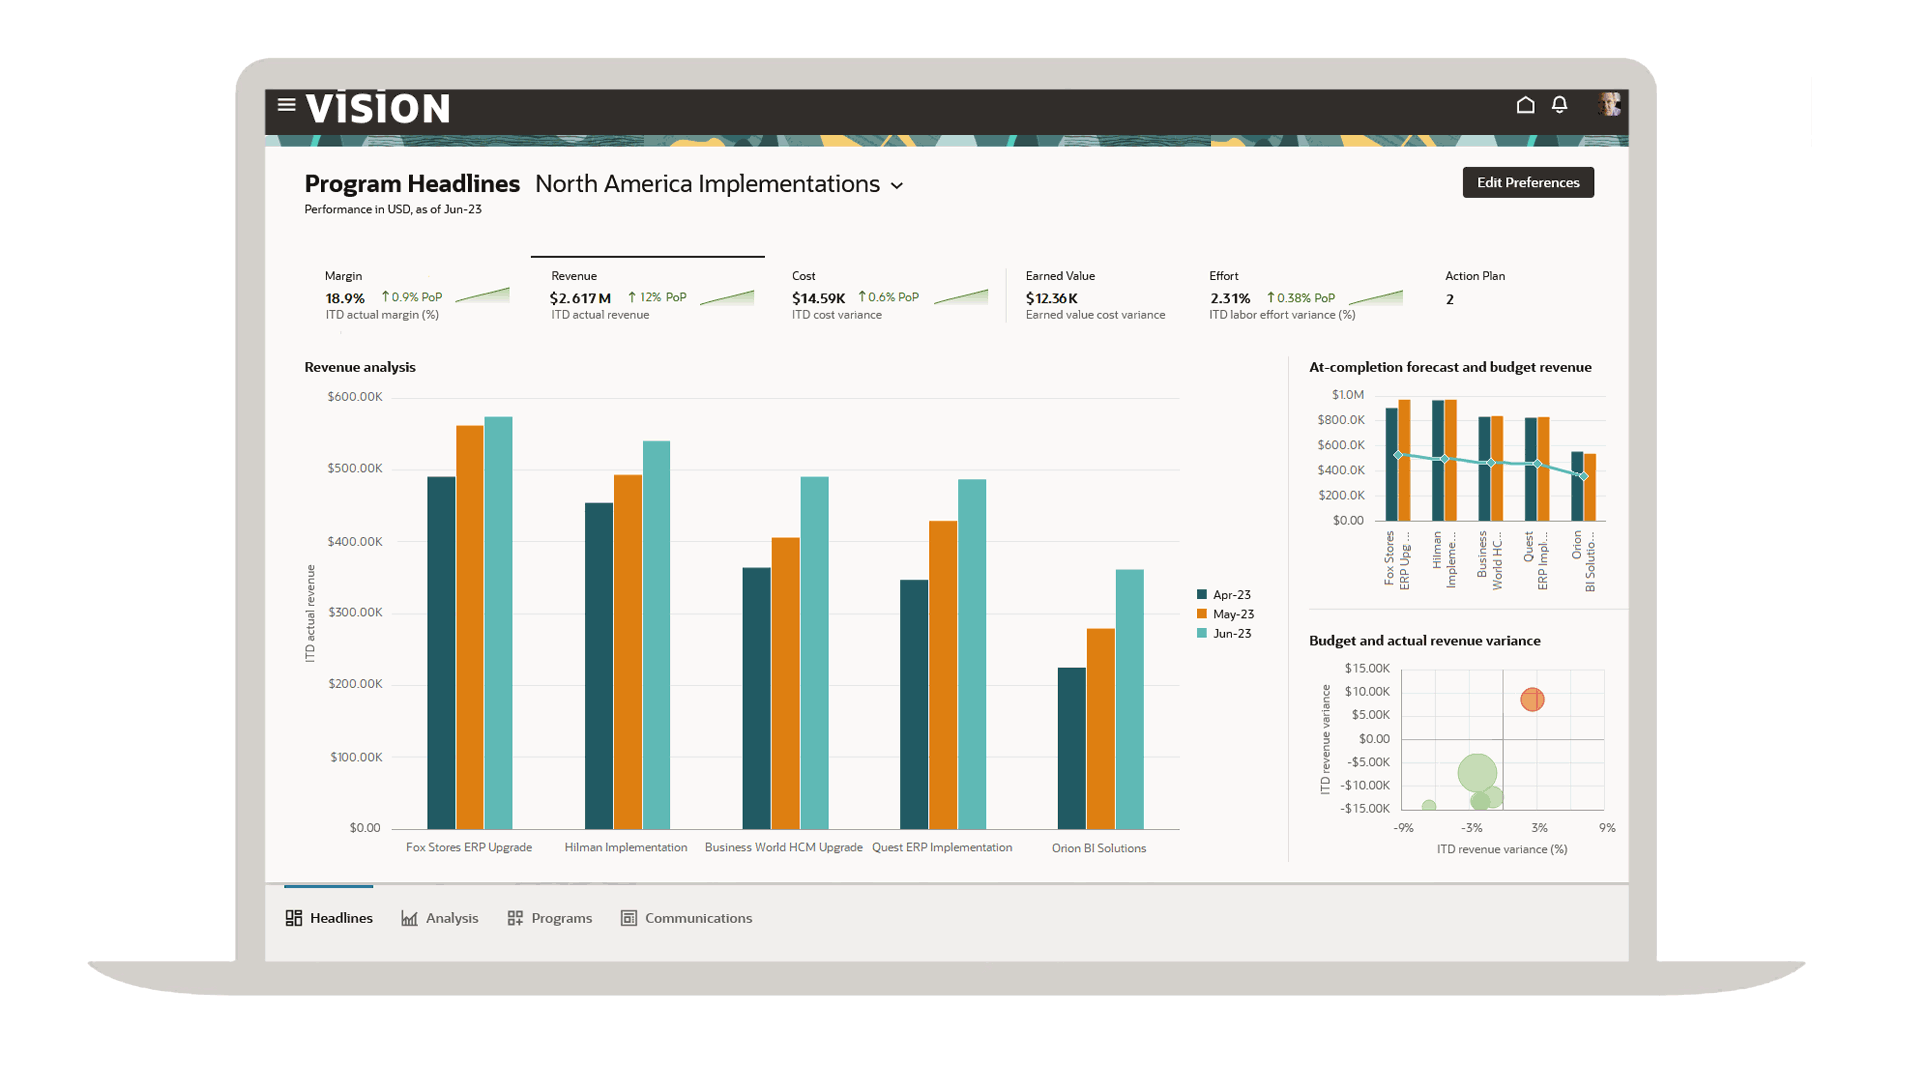The image size is (1920, 1084).
Task: Click the orange bubble in variance chart
Action: point(1532,700)
